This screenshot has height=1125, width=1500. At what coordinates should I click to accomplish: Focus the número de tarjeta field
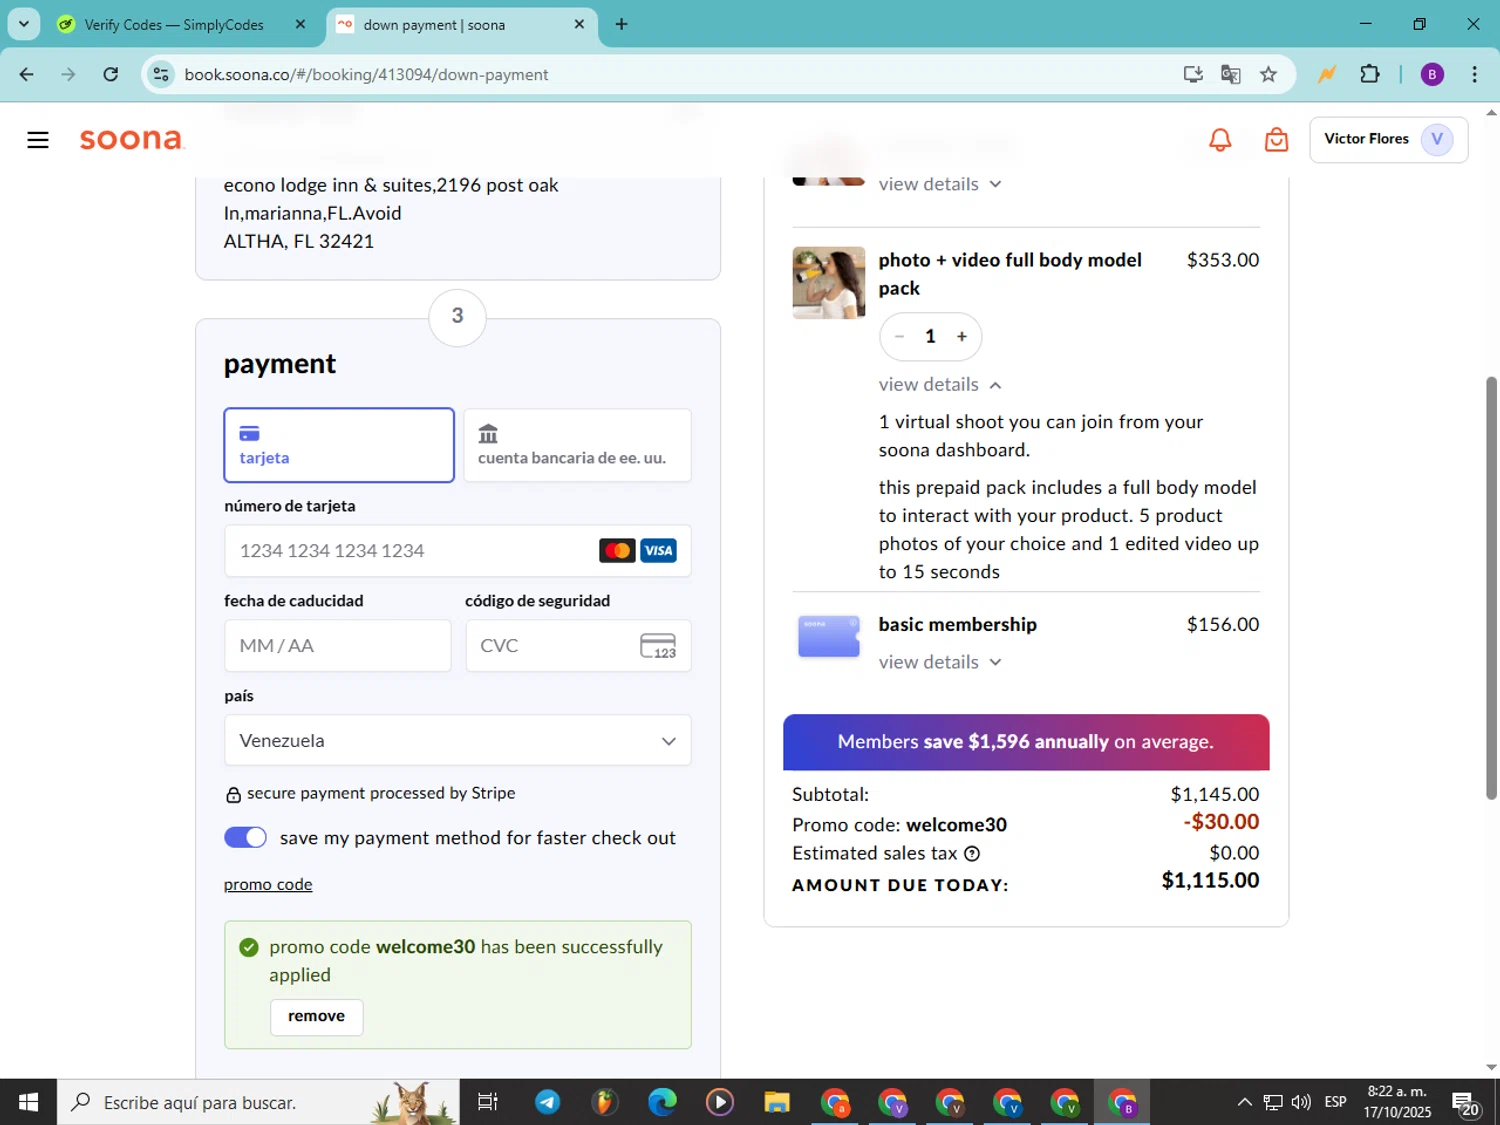(457, 551)
